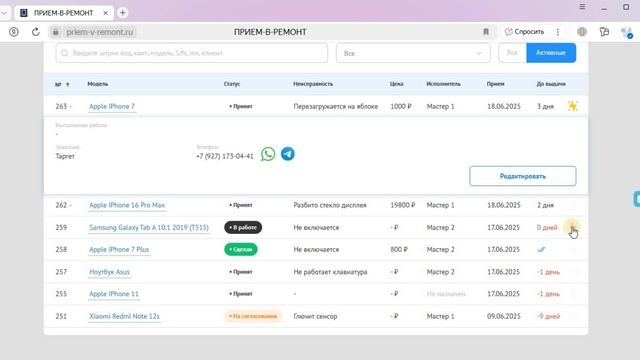Screen dimensions: 640x360
Task: Click the customer name Таргет
Action: coord(65,156)
